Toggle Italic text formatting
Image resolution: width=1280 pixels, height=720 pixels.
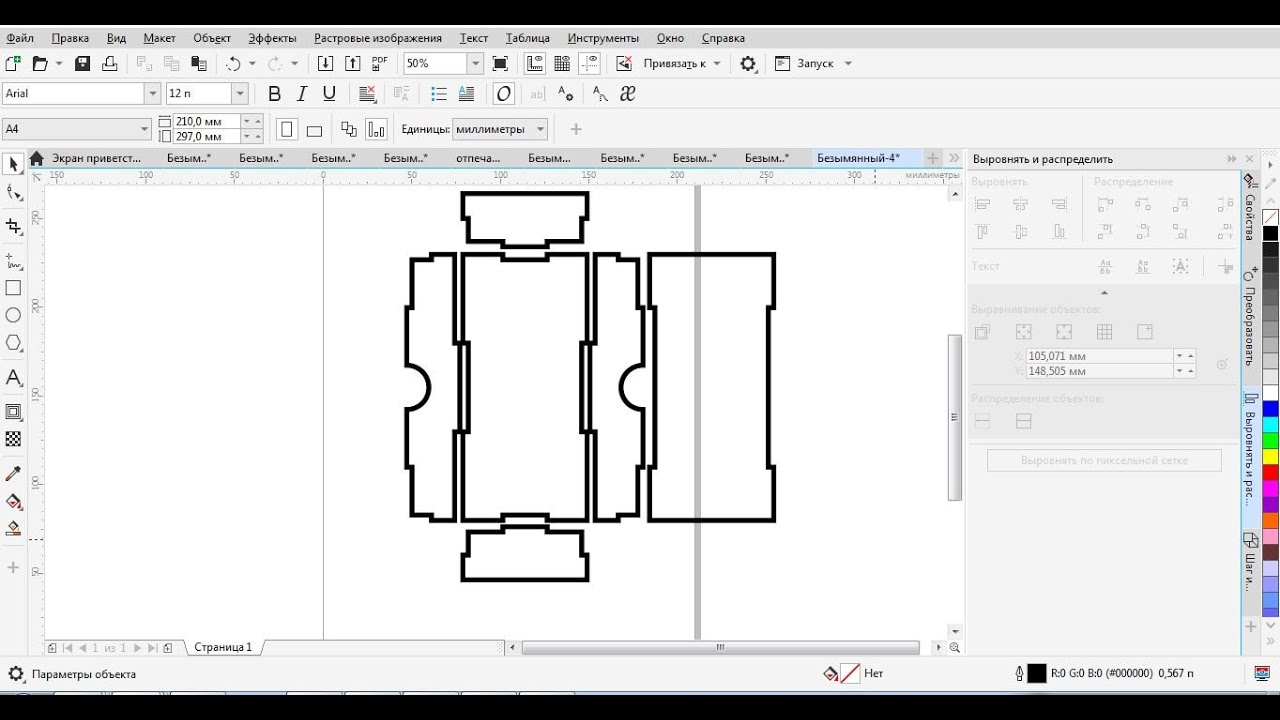click(302, 94)
